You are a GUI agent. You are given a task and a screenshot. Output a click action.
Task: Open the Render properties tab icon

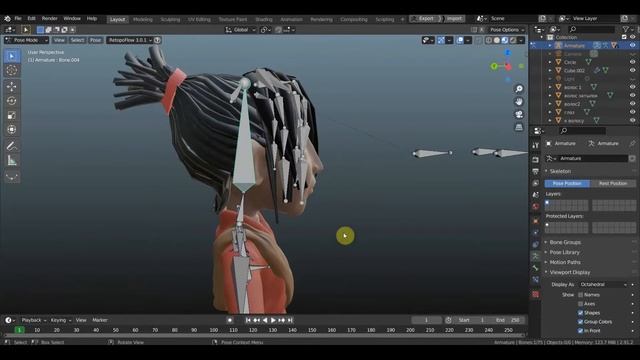coord(536,160)
